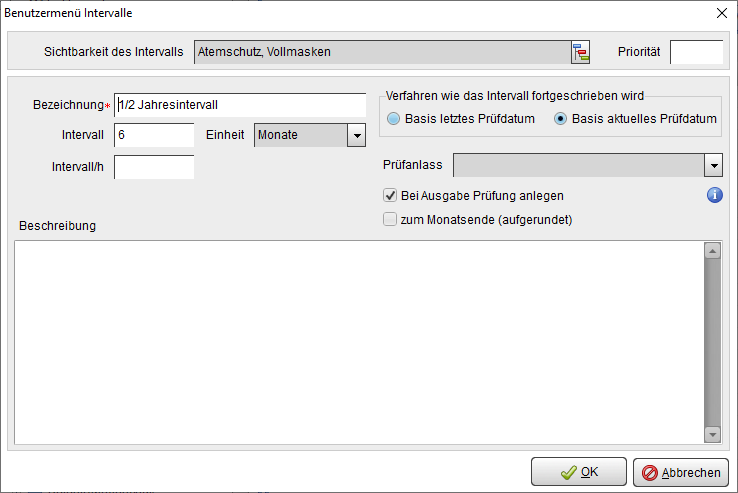Confirm the dialog with OK
This screenshot has height=493, width=738.
click(x=579, y=472)
